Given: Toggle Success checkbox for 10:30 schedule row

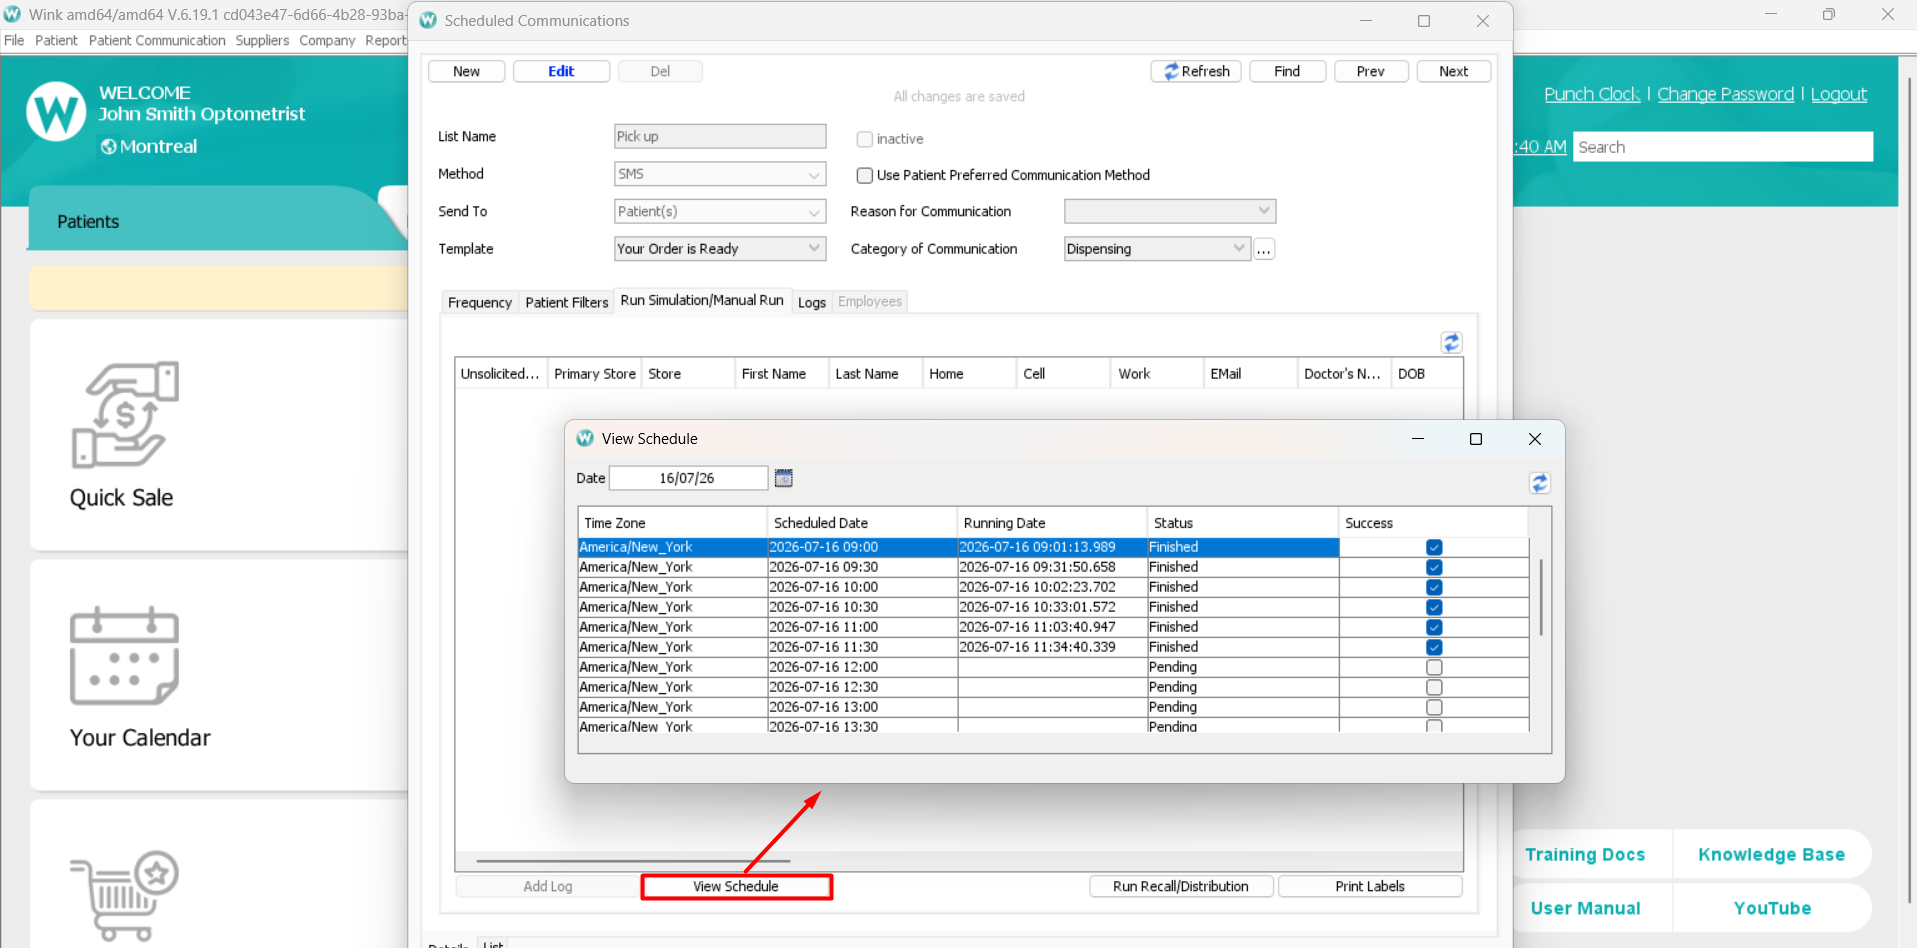Looking at the screenshot, I should click(1434, 607).
